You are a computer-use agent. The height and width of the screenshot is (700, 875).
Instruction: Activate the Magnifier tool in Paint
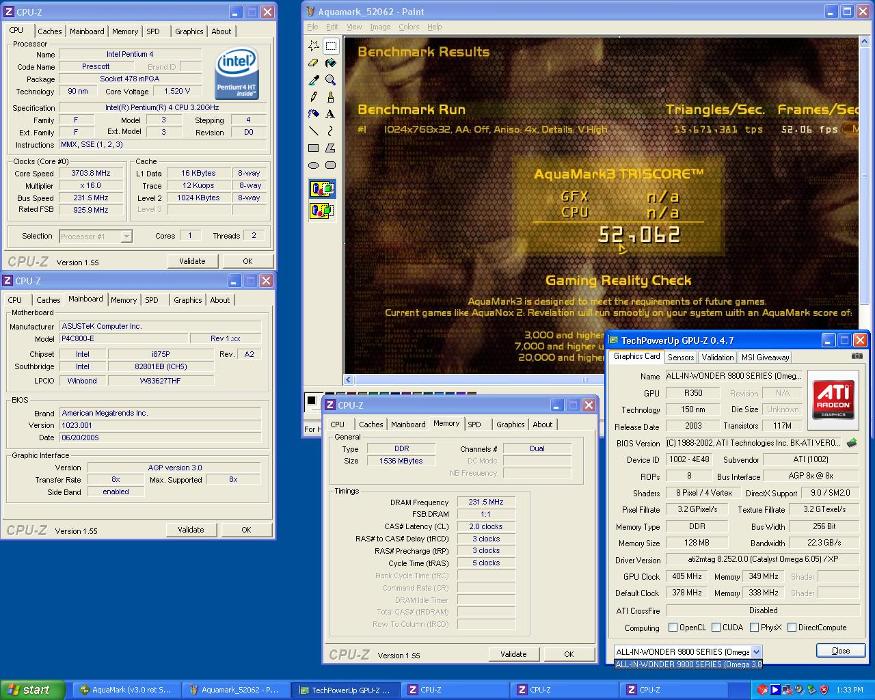(x=331, y=80)
